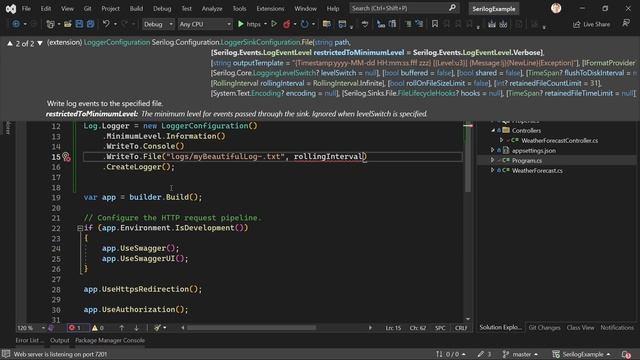The width and height of the screenshot is (640, 360).
Task: Open the Git menu
Action: [87, 8]
